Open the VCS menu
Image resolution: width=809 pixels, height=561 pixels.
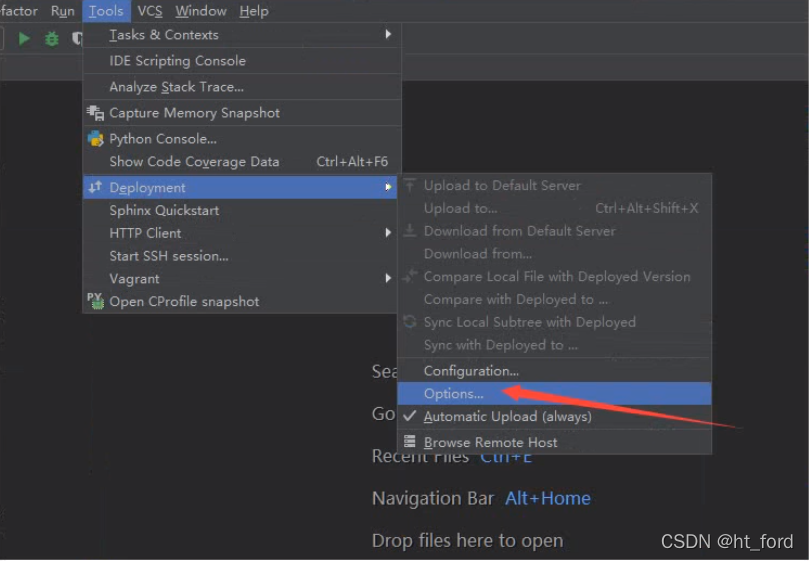click(150, 11)
